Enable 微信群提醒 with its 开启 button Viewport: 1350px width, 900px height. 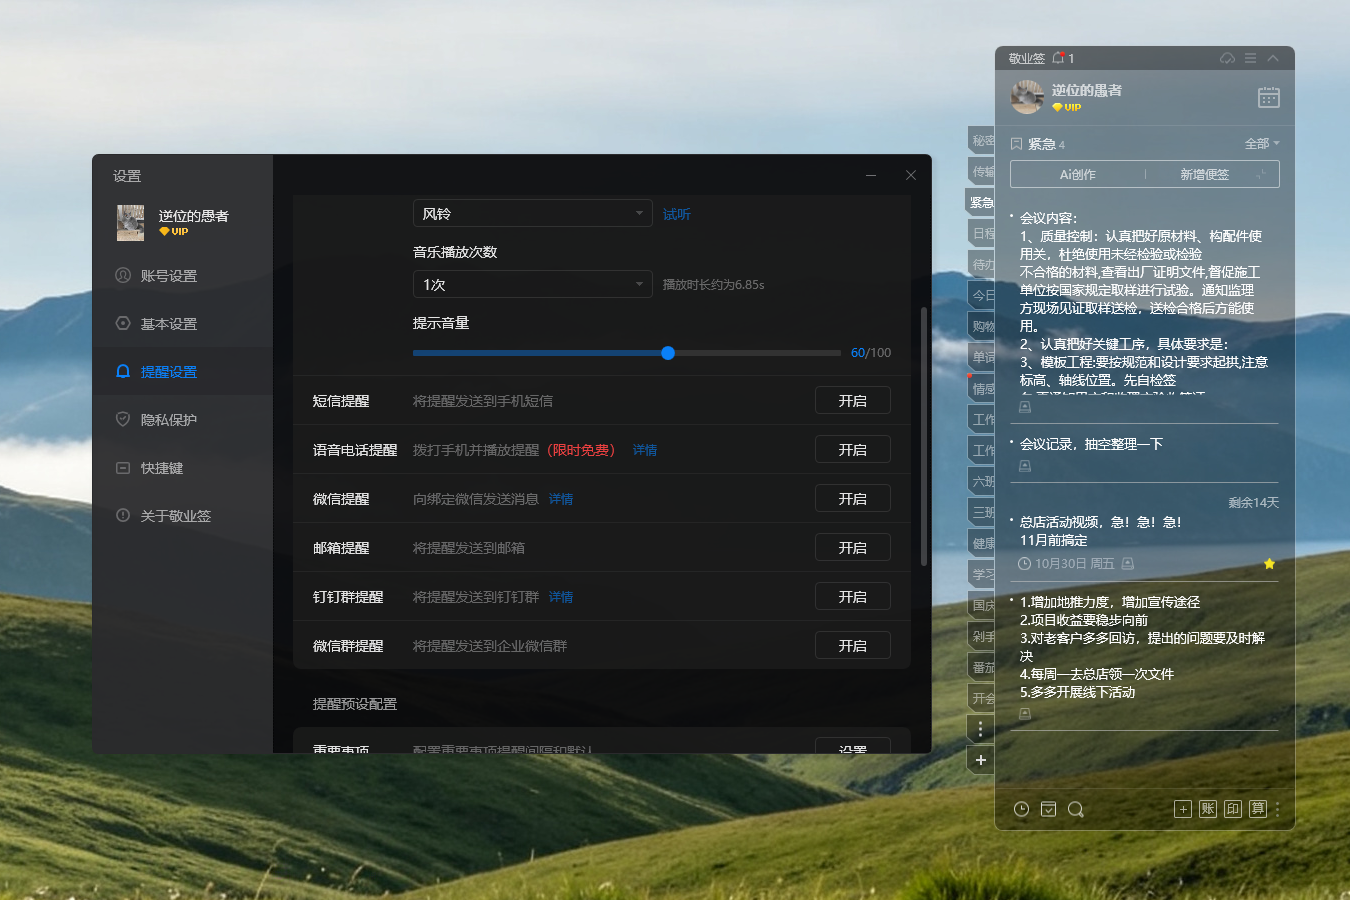point(852,646)
